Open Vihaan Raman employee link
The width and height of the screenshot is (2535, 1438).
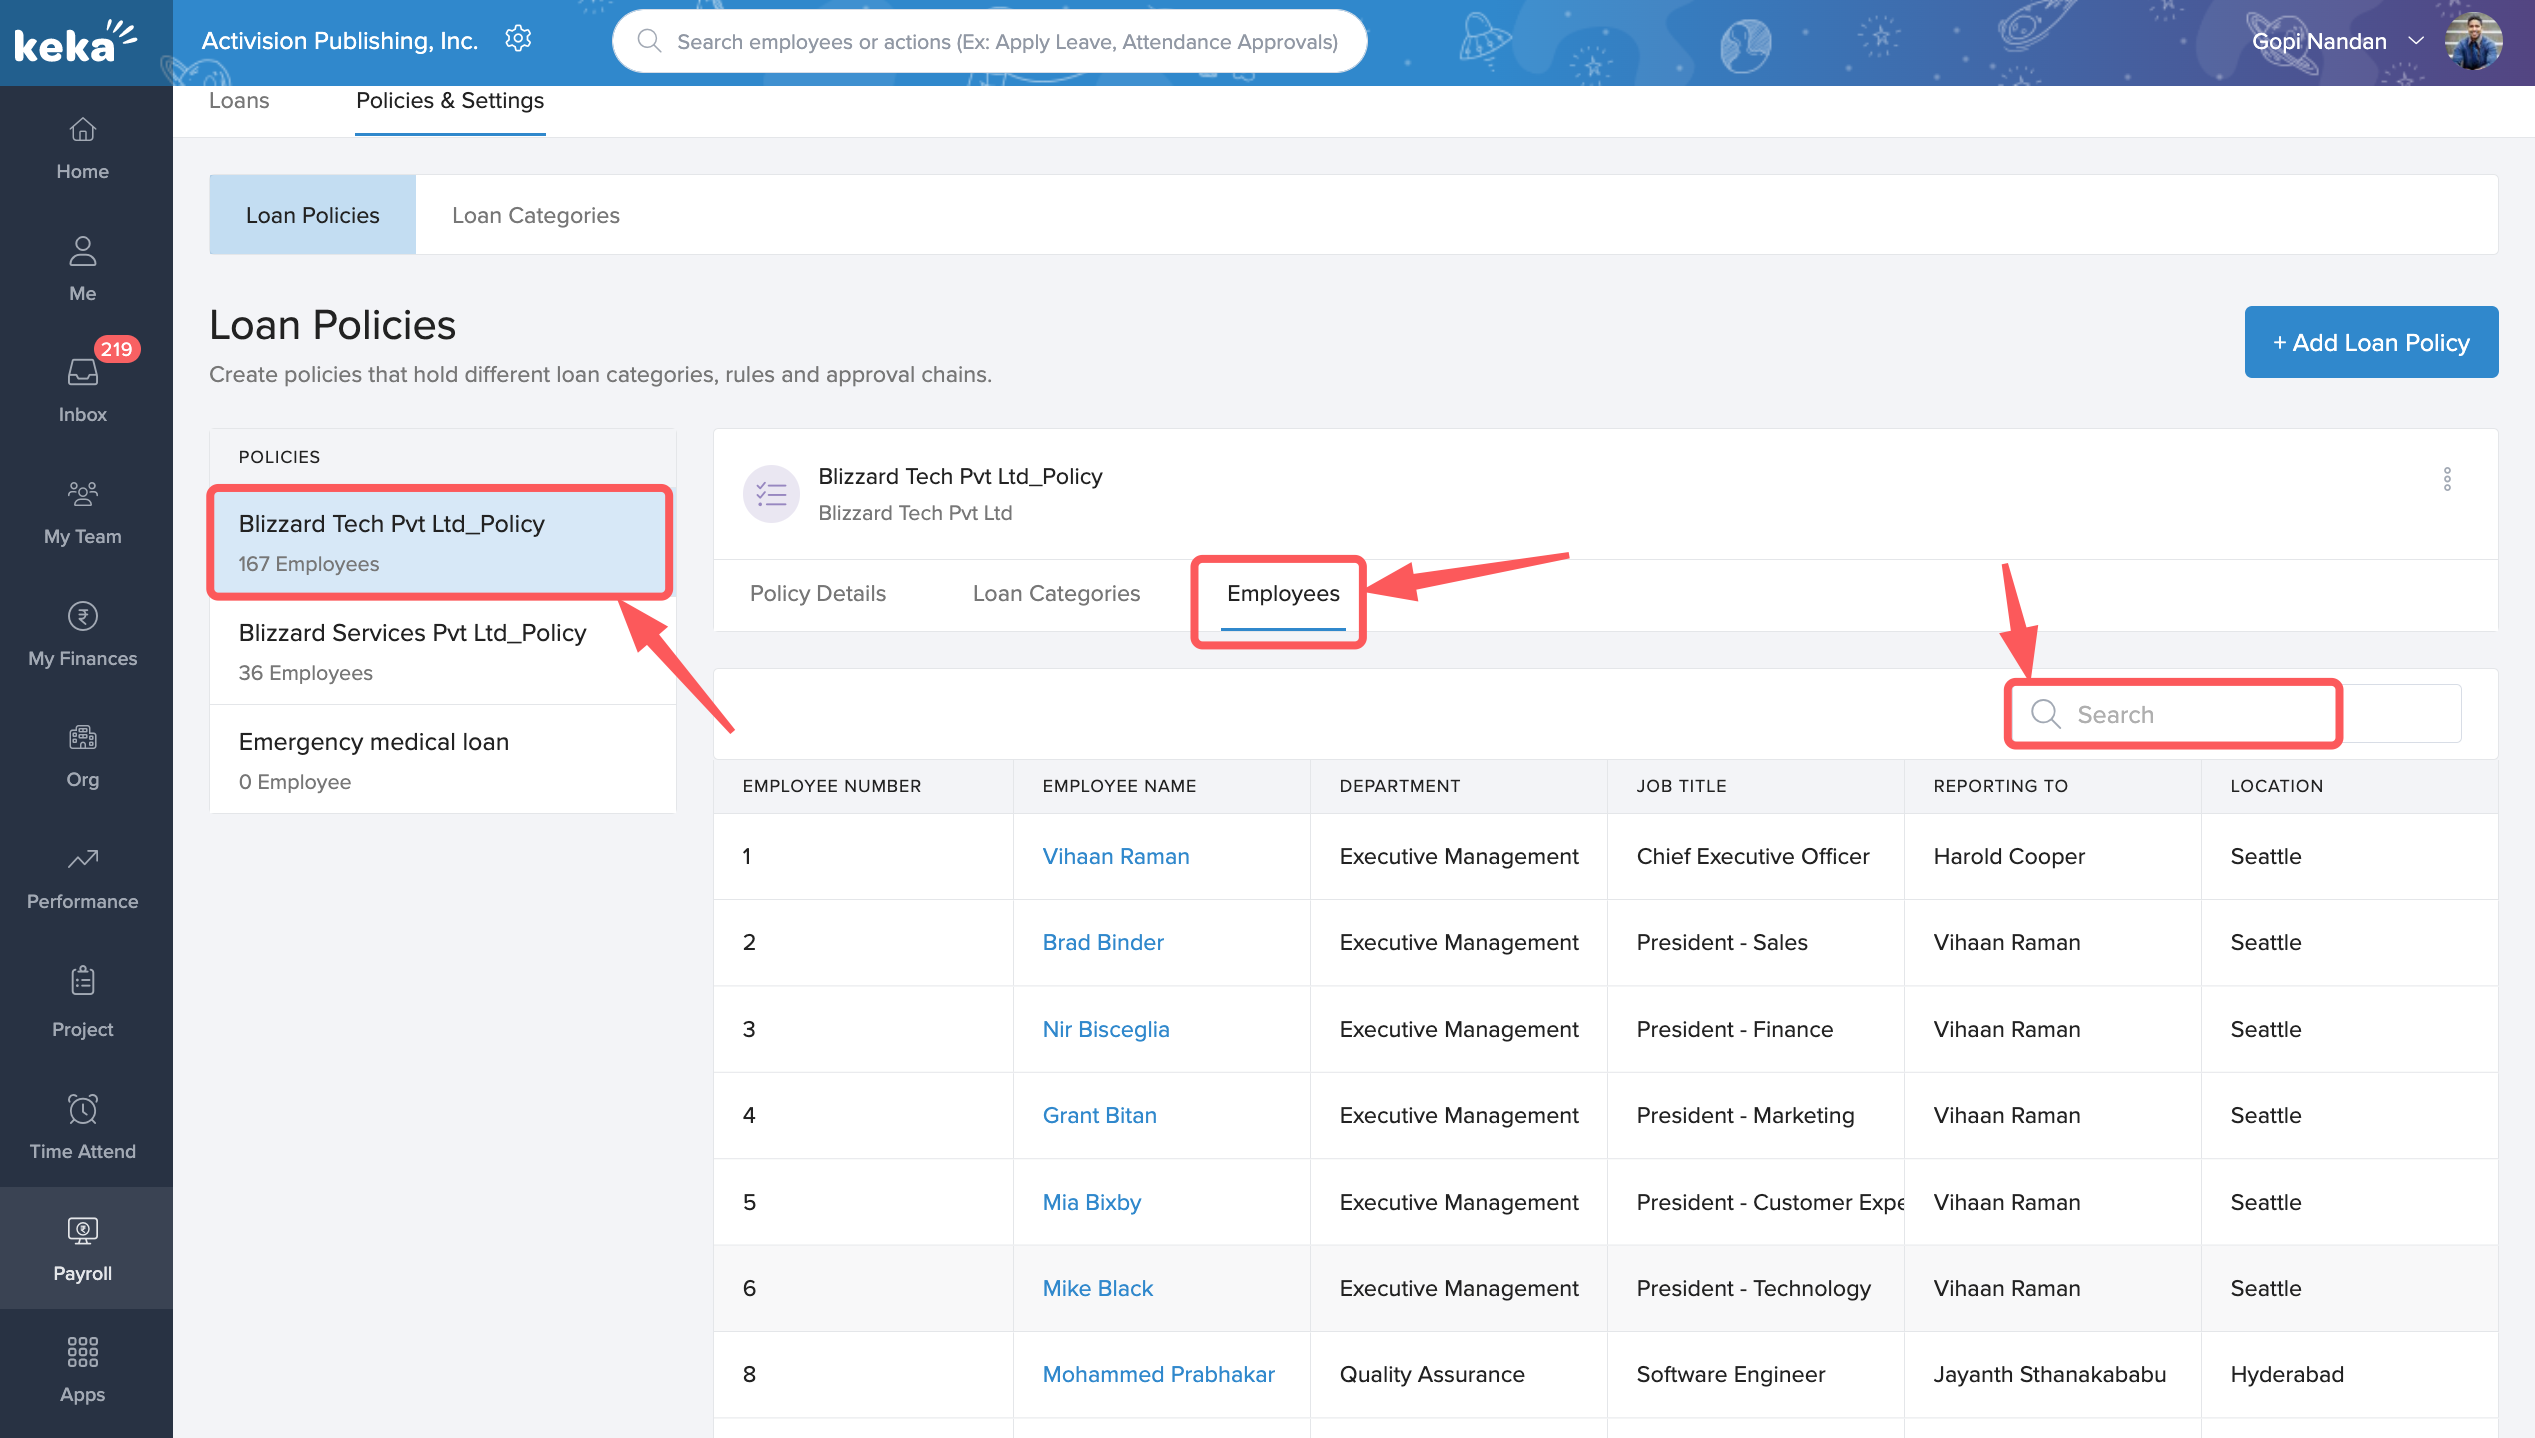pyautogui.click(x=1115, y=856)
